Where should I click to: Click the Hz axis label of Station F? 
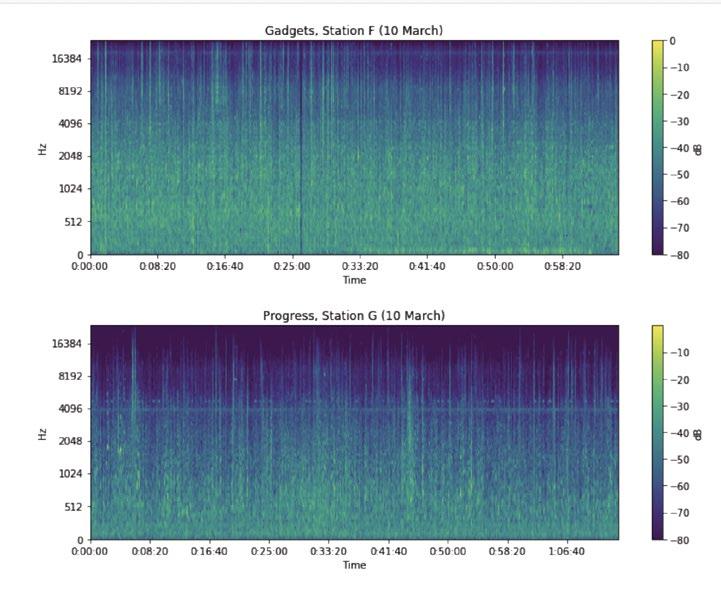tap(42, 149)
